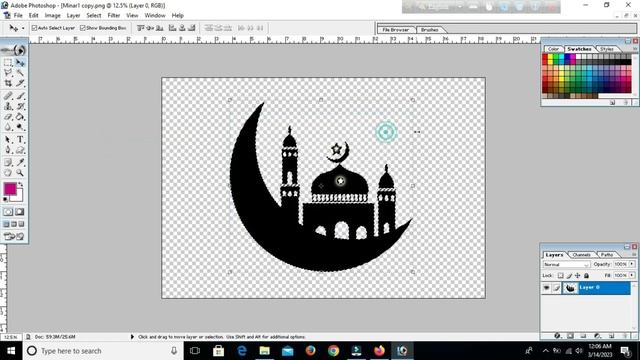The width and height of the screenshot is (640, 360).
Task: Open the Brushes tab
Action: click(429, 30)
